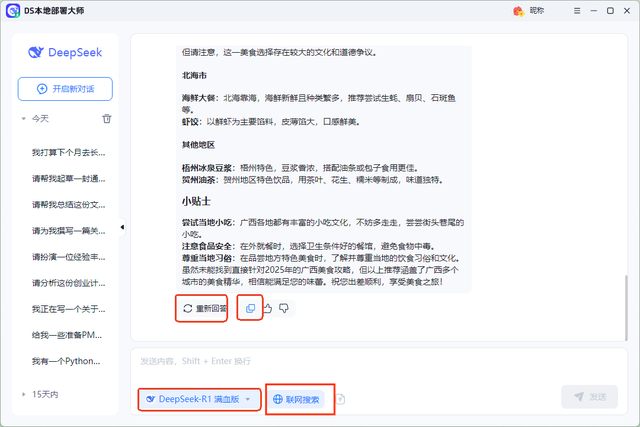Click the 其他地区 heading in the answer

(x=198, y=145)
